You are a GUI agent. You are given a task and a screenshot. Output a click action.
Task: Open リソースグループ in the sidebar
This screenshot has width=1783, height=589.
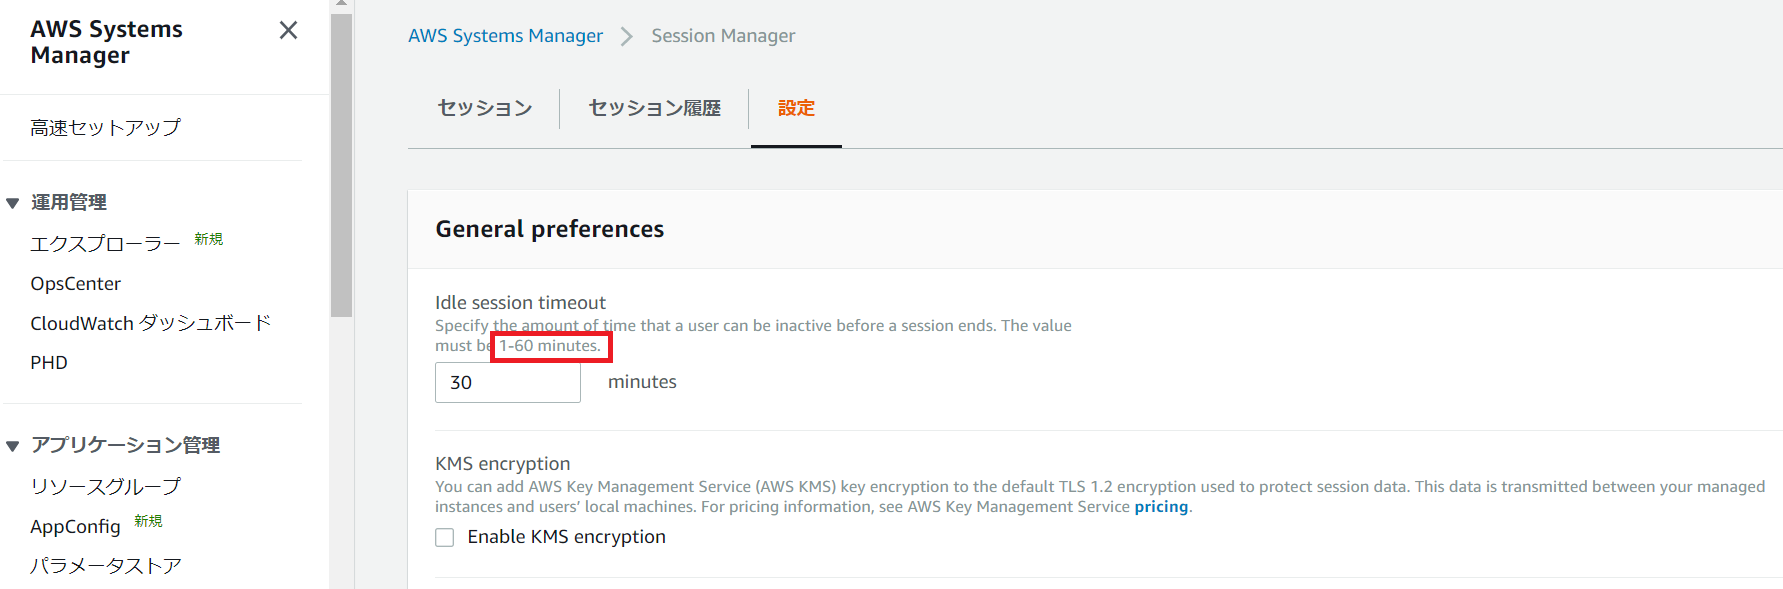106,487
